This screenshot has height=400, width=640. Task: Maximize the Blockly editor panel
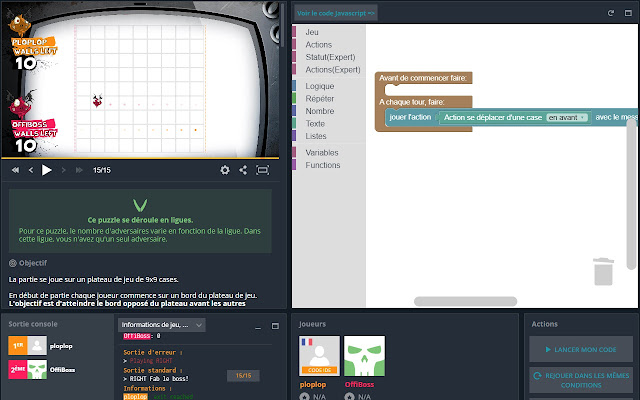pos(628,13)
